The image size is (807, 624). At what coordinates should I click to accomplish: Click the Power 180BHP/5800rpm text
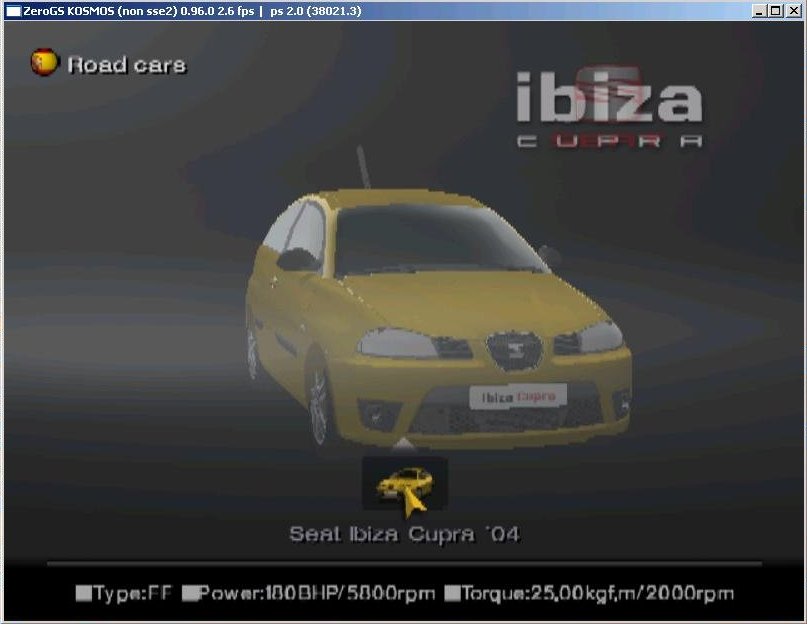[x=316, y=593]
